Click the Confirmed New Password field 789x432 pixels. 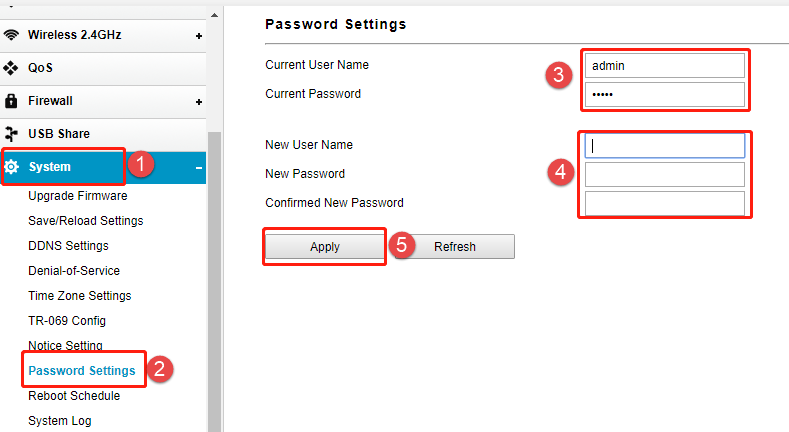click(x=664, y=204)
